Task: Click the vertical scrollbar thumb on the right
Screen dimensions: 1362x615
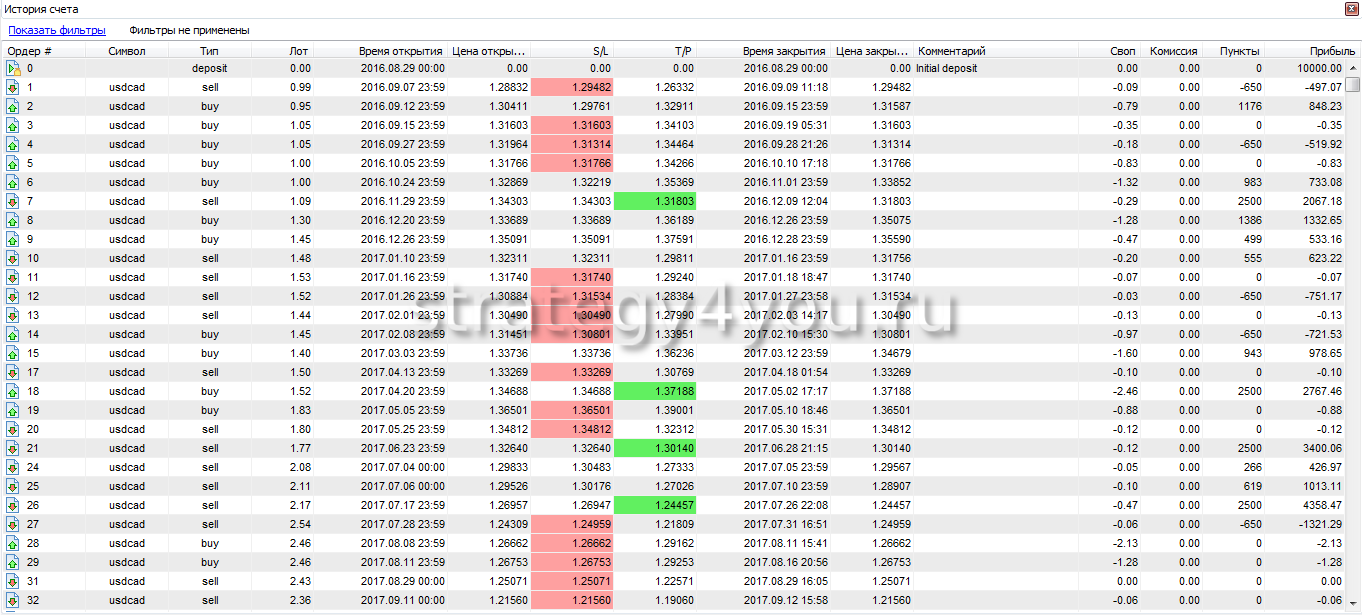Action: pyautogui.click(x=1352, y=85)
